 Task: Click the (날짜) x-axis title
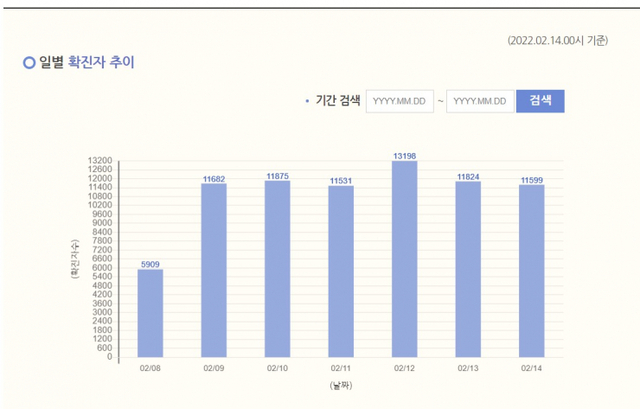click(341, 385)
